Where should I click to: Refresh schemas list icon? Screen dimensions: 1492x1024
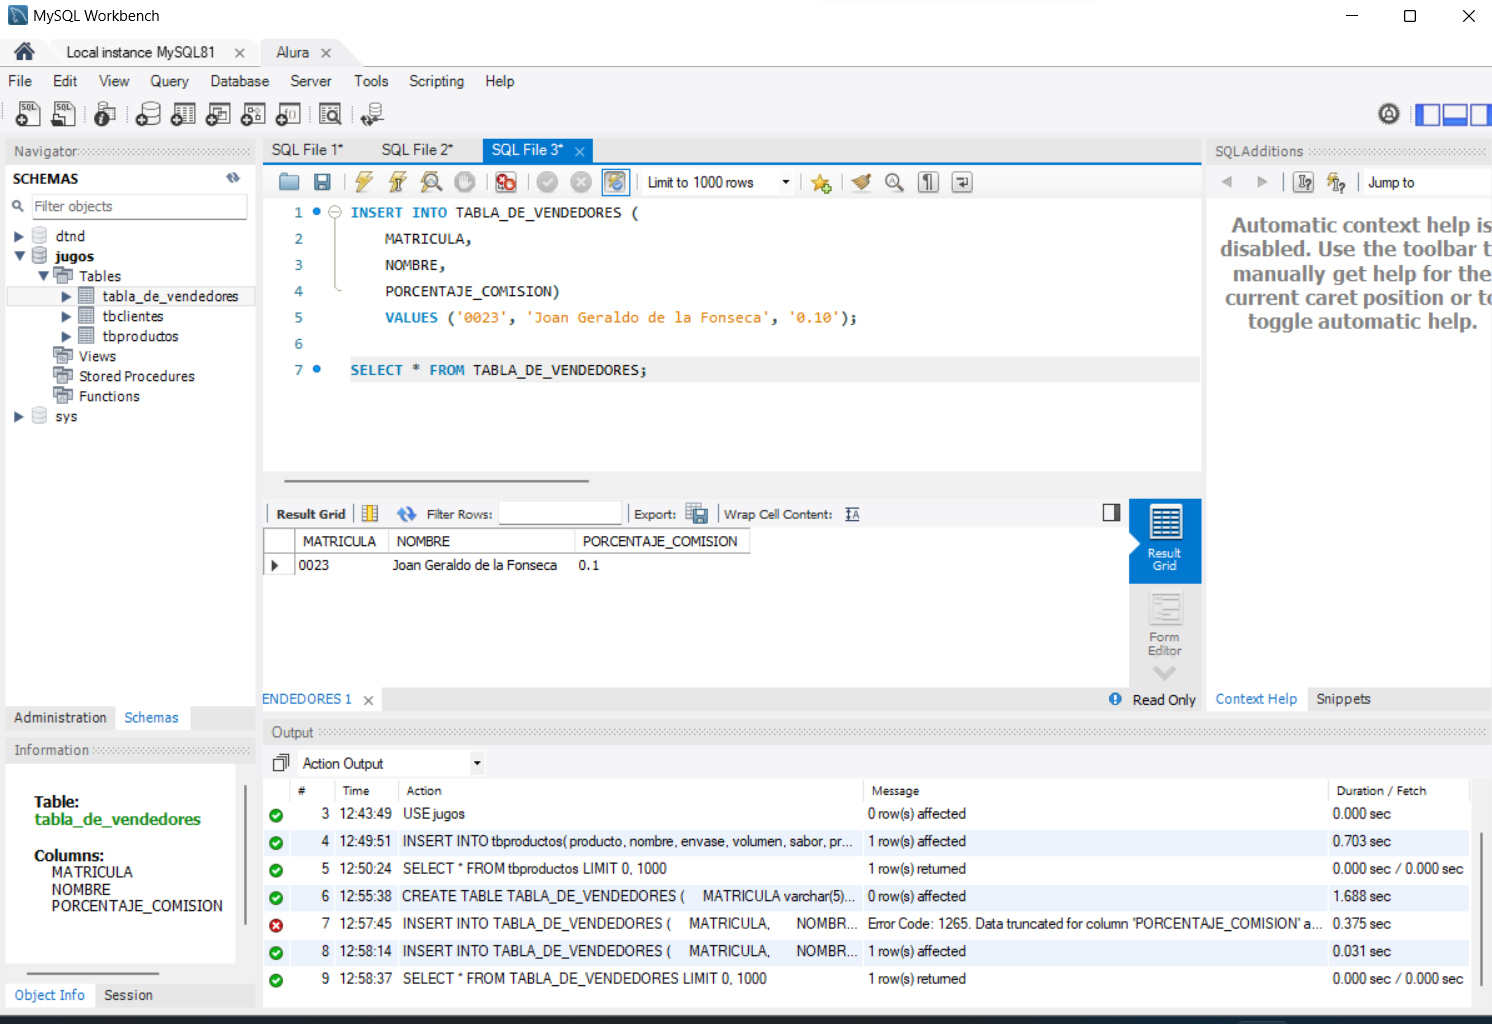coord(233,178)
